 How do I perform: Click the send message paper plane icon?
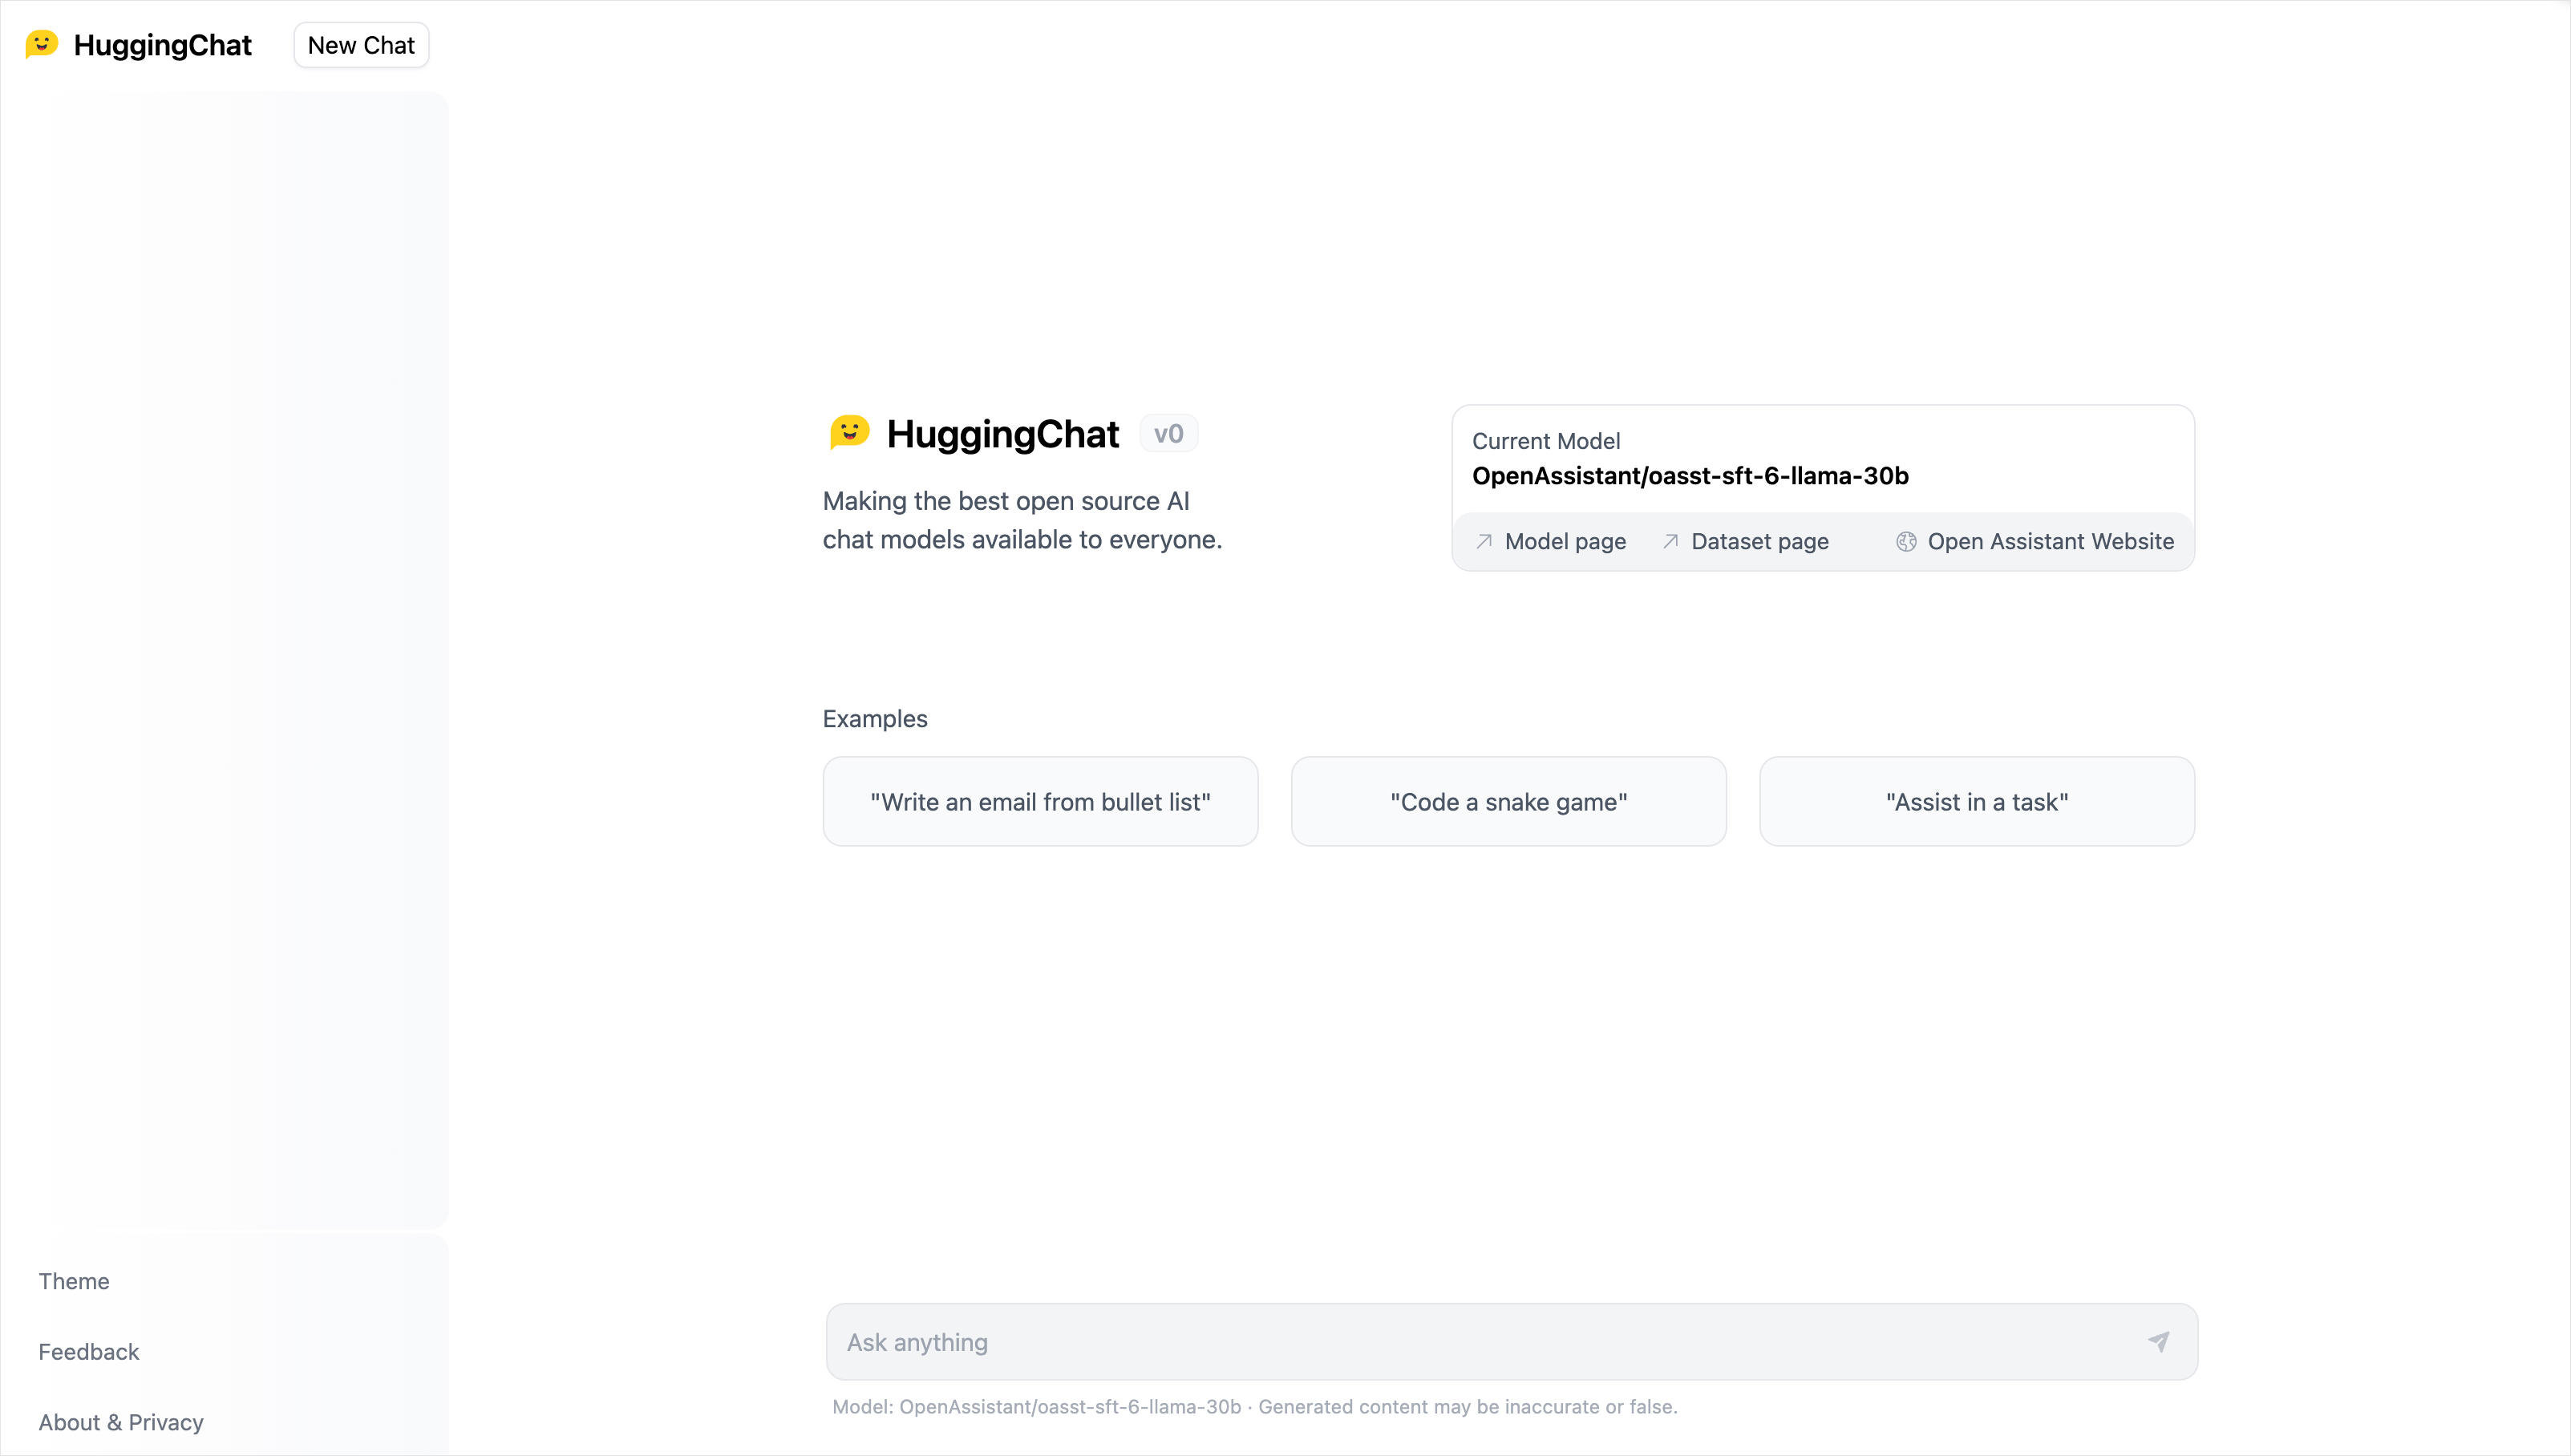(2158, 1342)
